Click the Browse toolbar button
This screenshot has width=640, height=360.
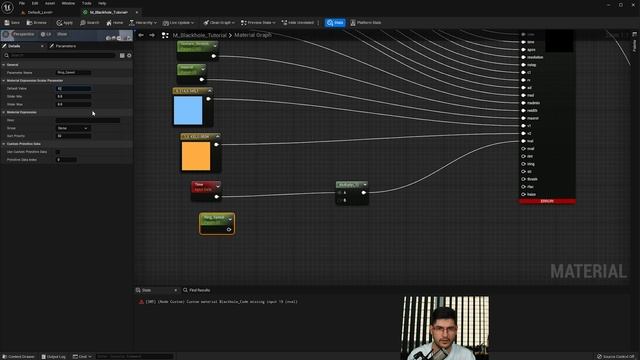tap(37, 22)
